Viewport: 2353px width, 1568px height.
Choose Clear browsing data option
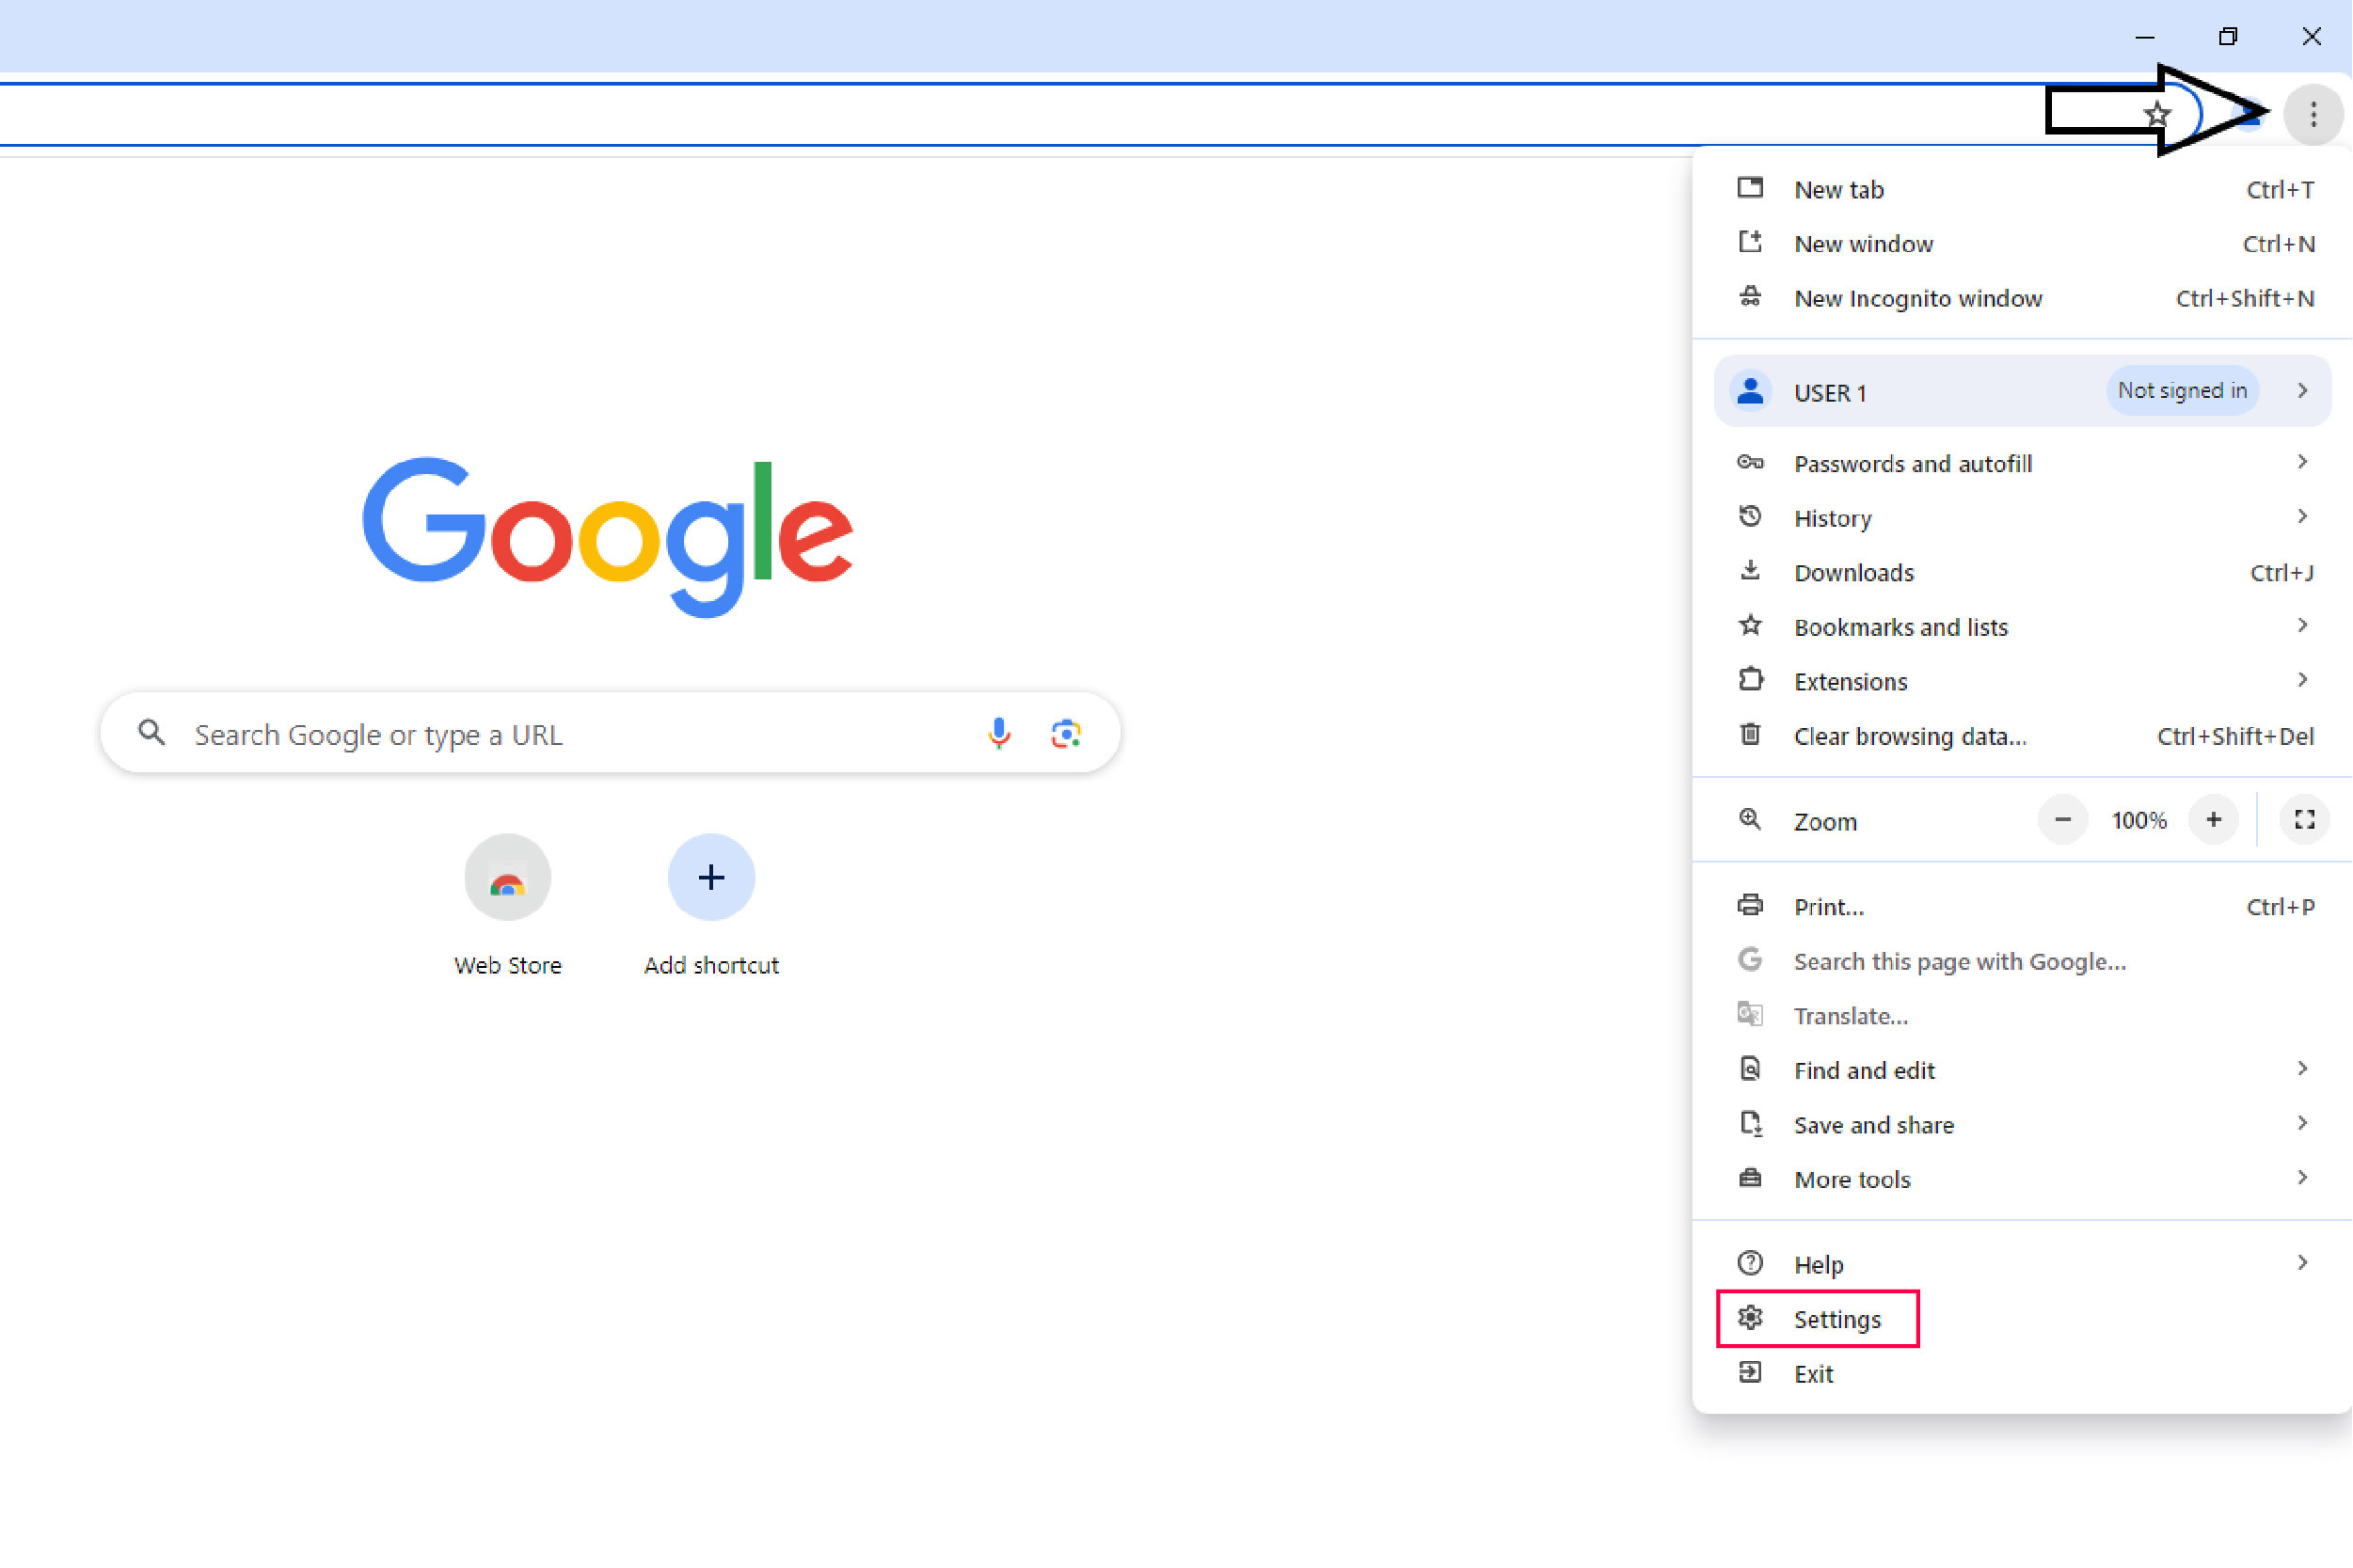coord(1909,736)
